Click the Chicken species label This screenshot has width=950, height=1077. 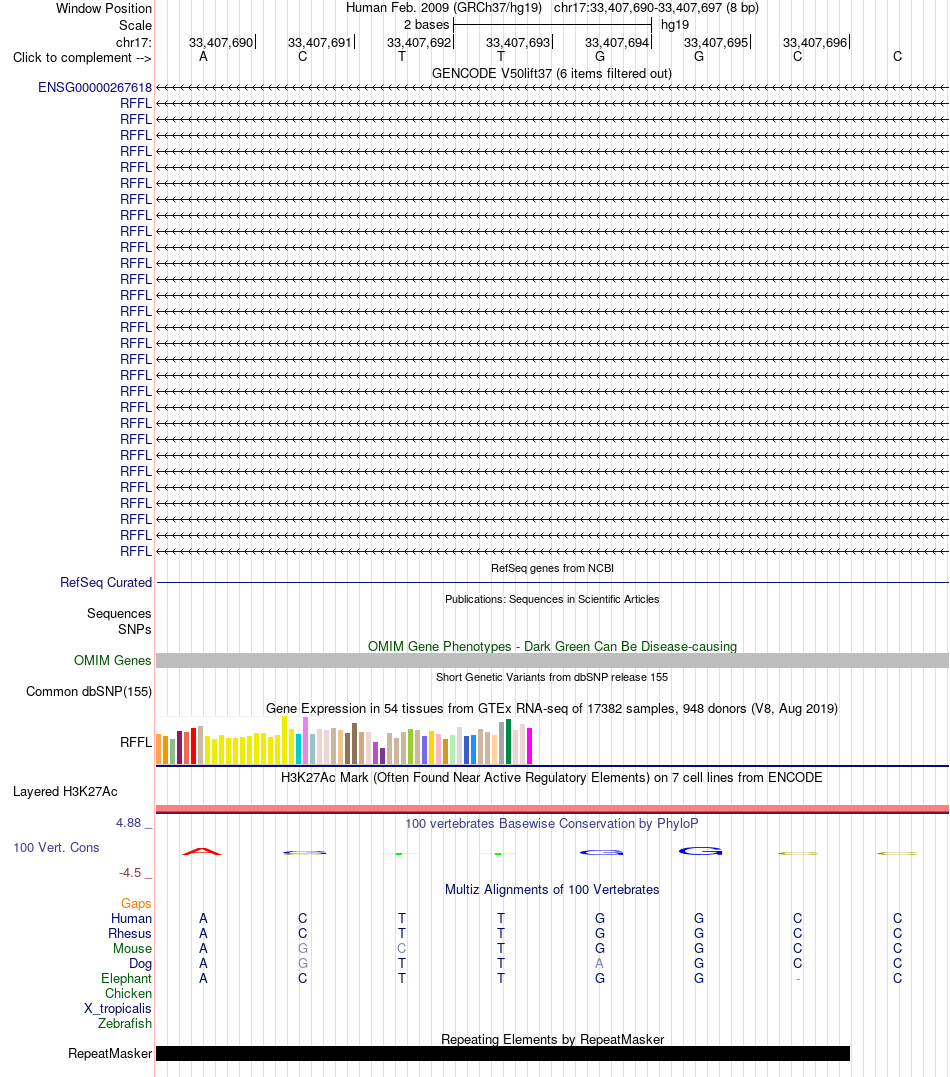128,994
